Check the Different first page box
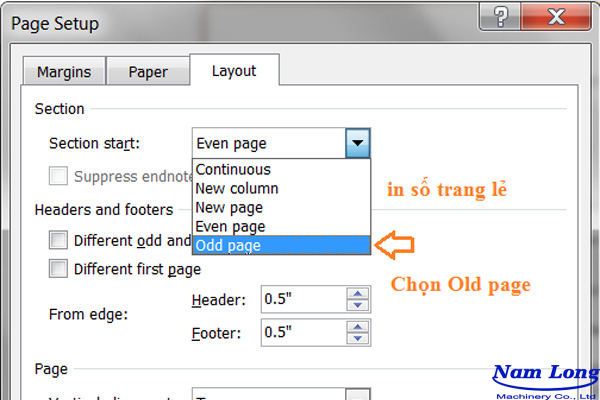This screenshot has height=400, width=600. [x=60, y=269]
